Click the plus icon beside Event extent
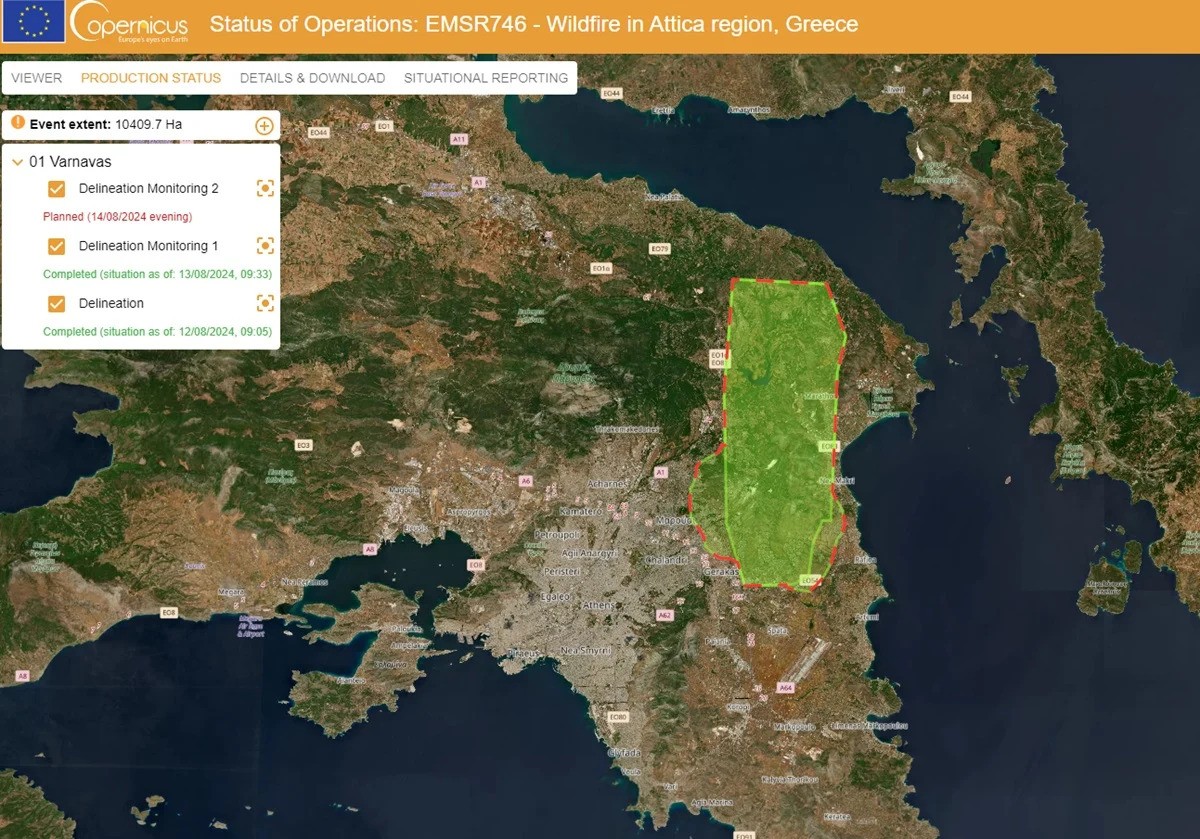This screenshot has width=1200, height=839. 264,125
